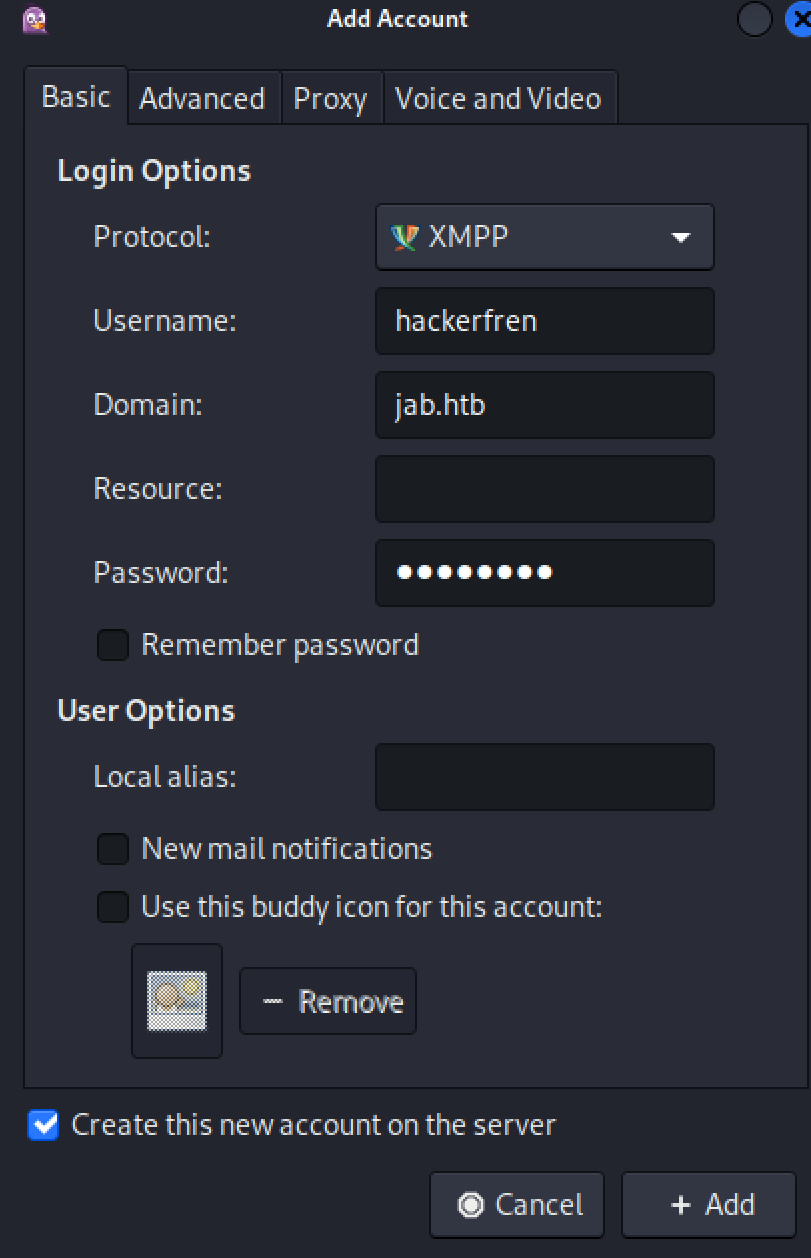Uncheck Create this new account on server
The height and width of the screenshot is (1258, 811).
click(44, 1125)
